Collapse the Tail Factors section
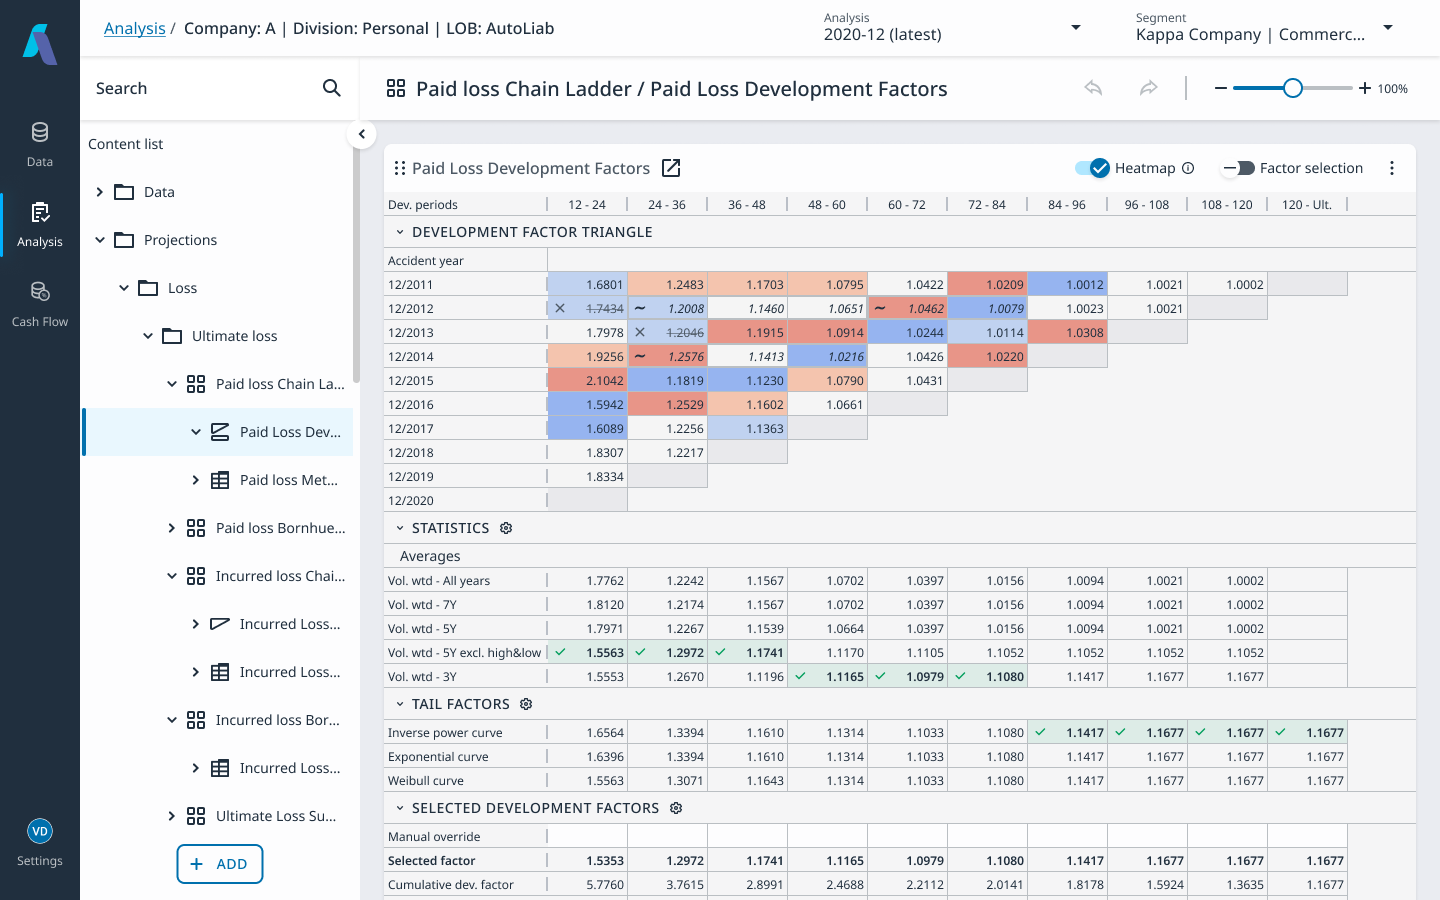1440x900 pixels. [400, 704]
